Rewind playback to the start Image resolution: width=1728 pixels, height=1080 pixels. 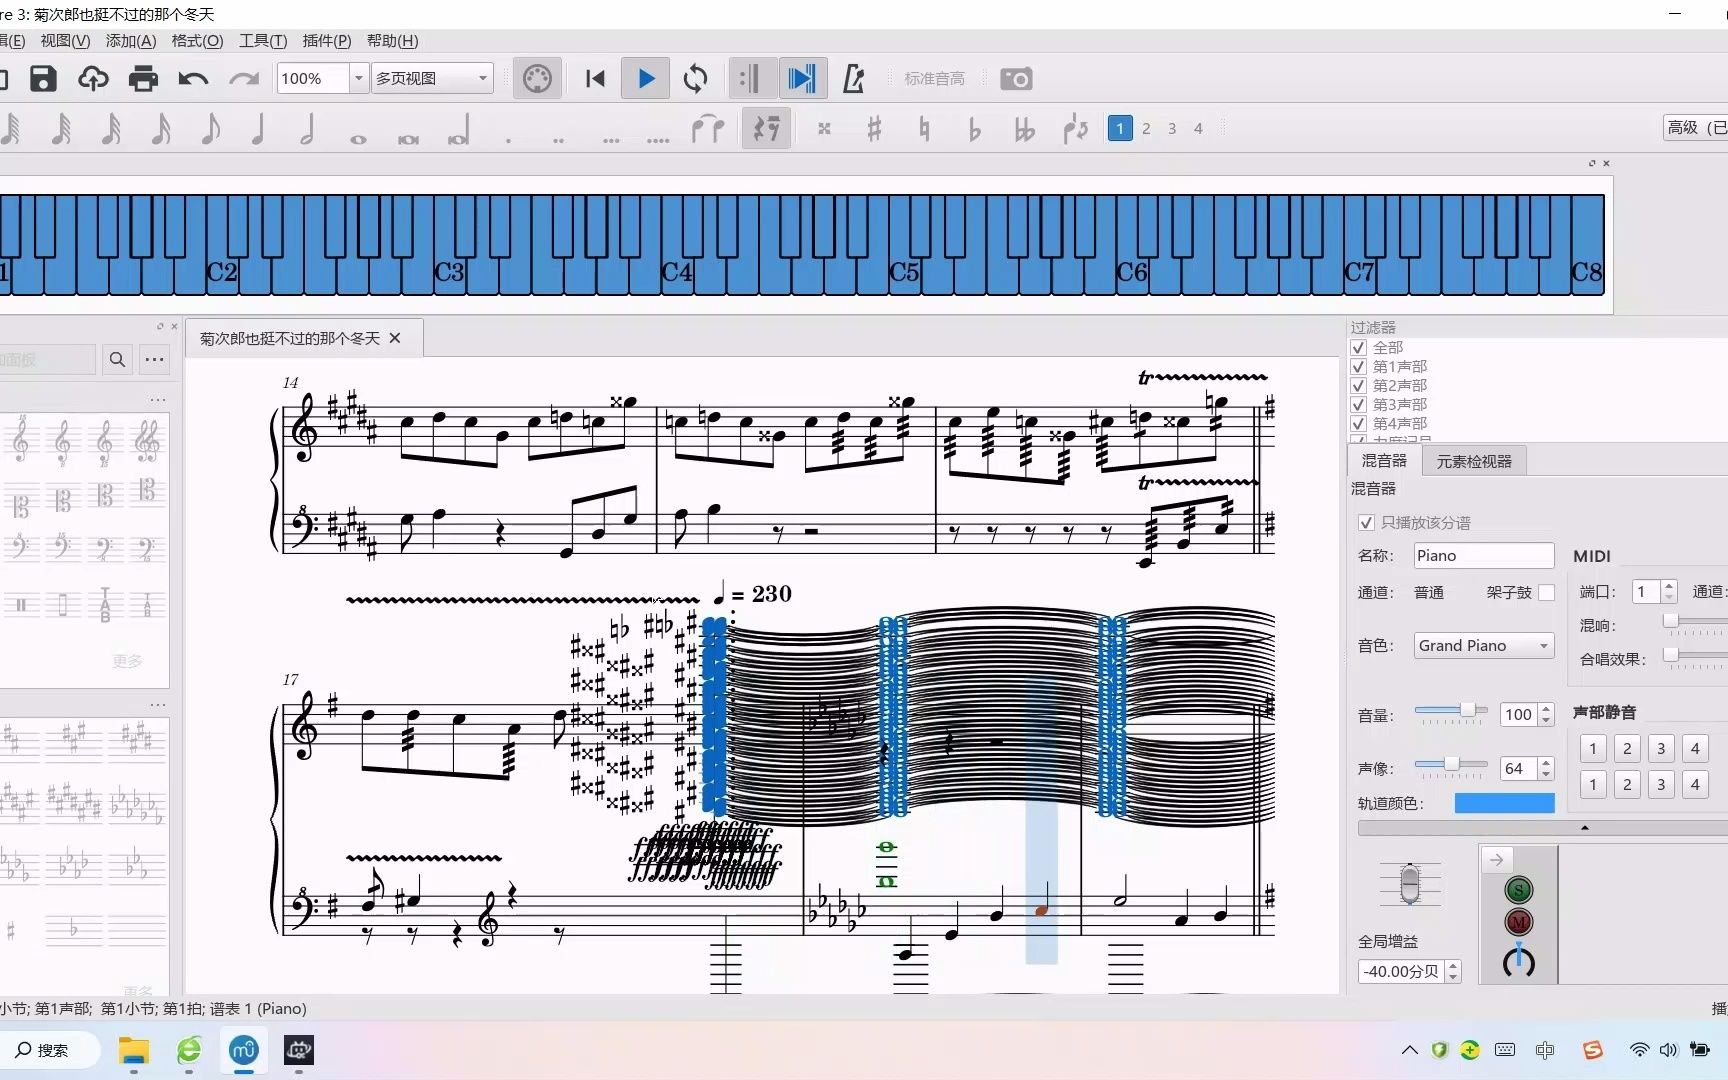pos(595,79)
